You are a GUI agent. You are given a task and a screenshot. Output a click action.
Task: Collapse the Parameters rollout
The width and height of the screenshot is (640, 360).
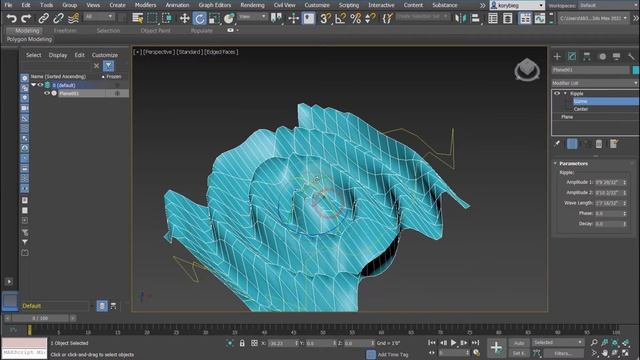pyautogui.click(x=556, y=163)
